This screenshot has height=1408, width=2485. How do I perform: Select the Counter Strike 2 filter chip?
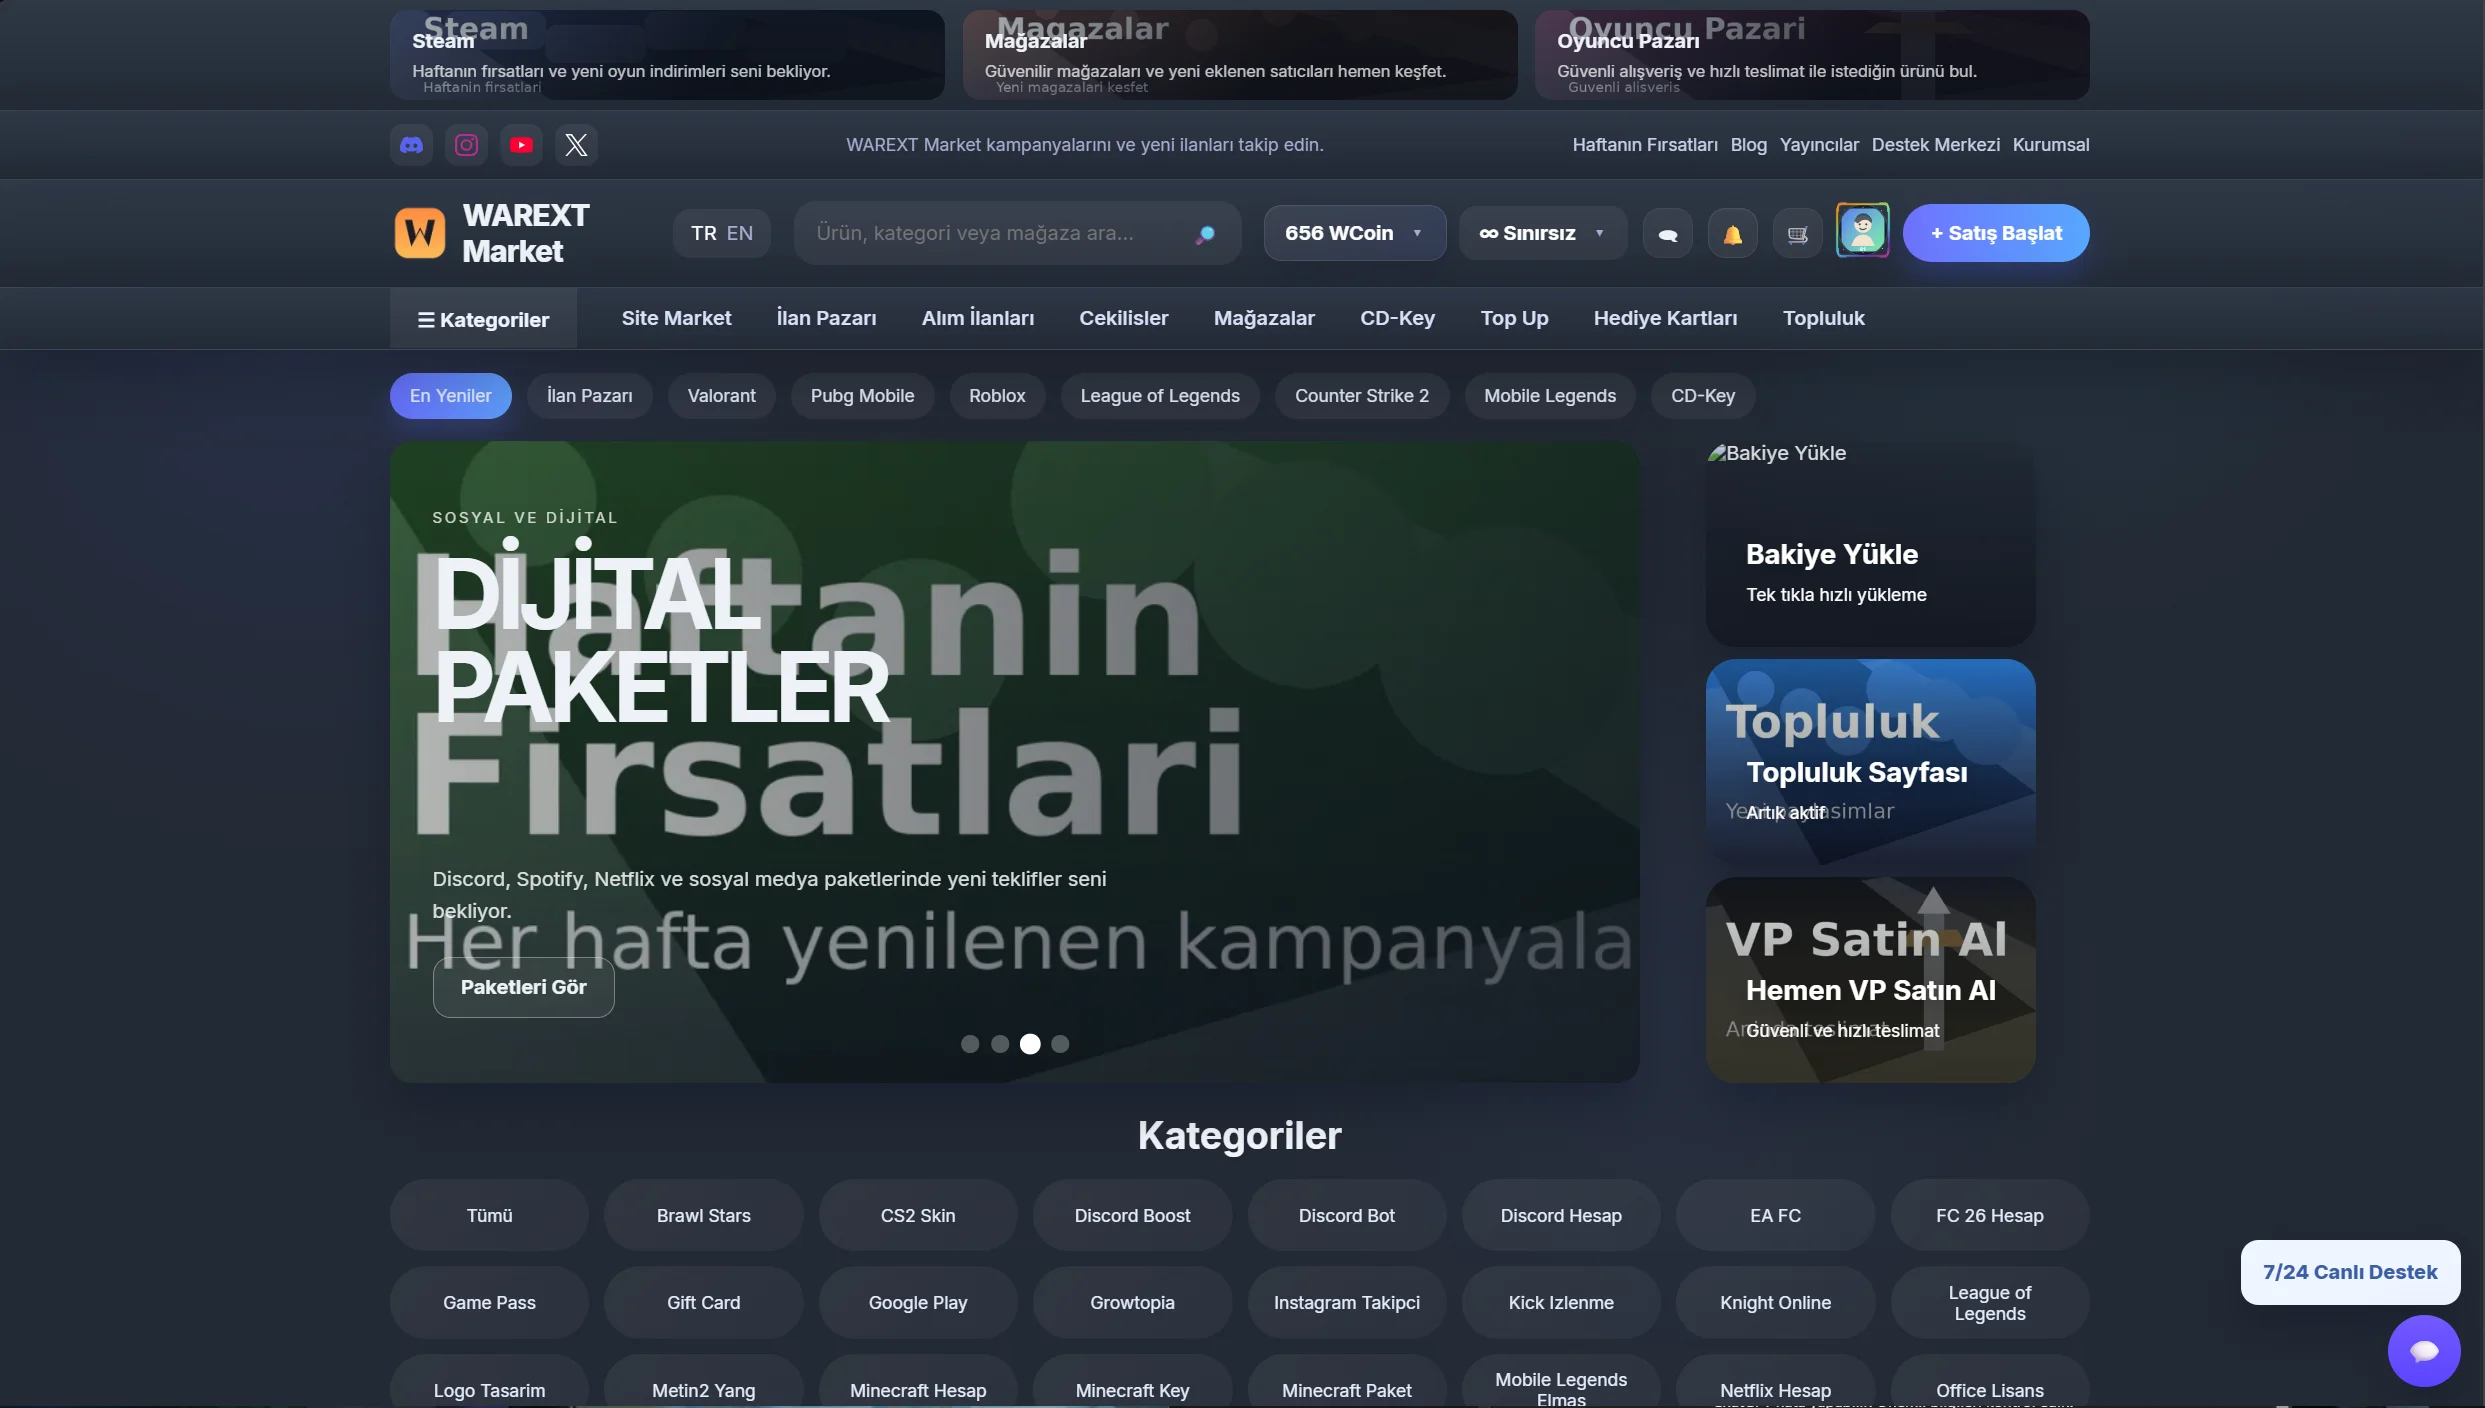(x=1362, y=396)
